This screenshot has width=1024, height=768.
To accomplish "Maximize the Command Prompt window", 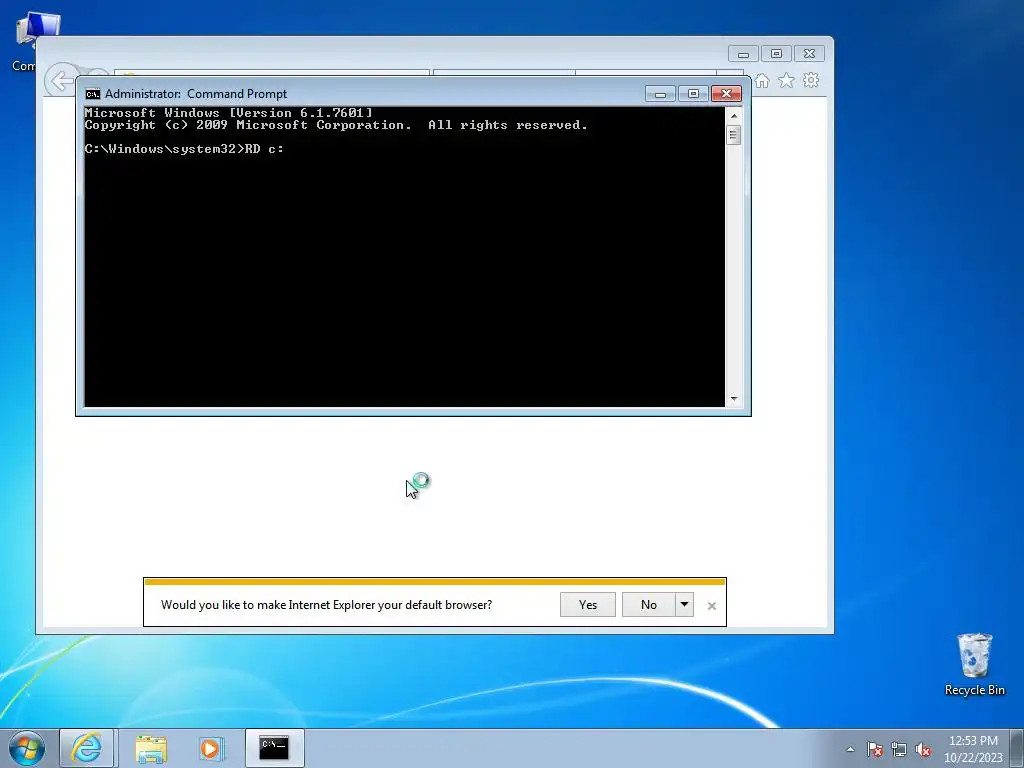I will pos(694,94).
